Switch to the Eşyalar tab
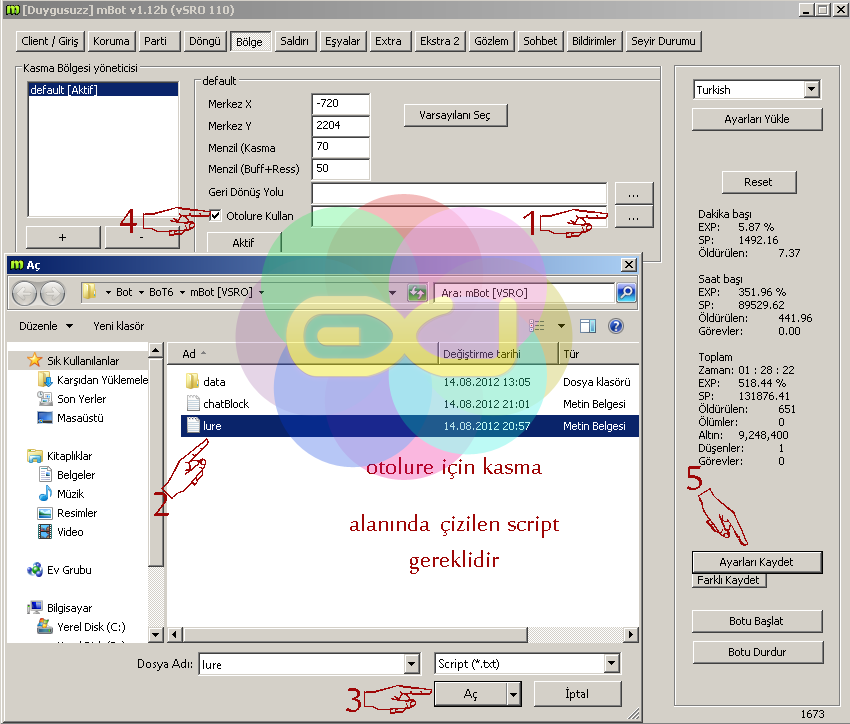The width and height of the screenshot is (850, 724). click(x=343, y=41)
